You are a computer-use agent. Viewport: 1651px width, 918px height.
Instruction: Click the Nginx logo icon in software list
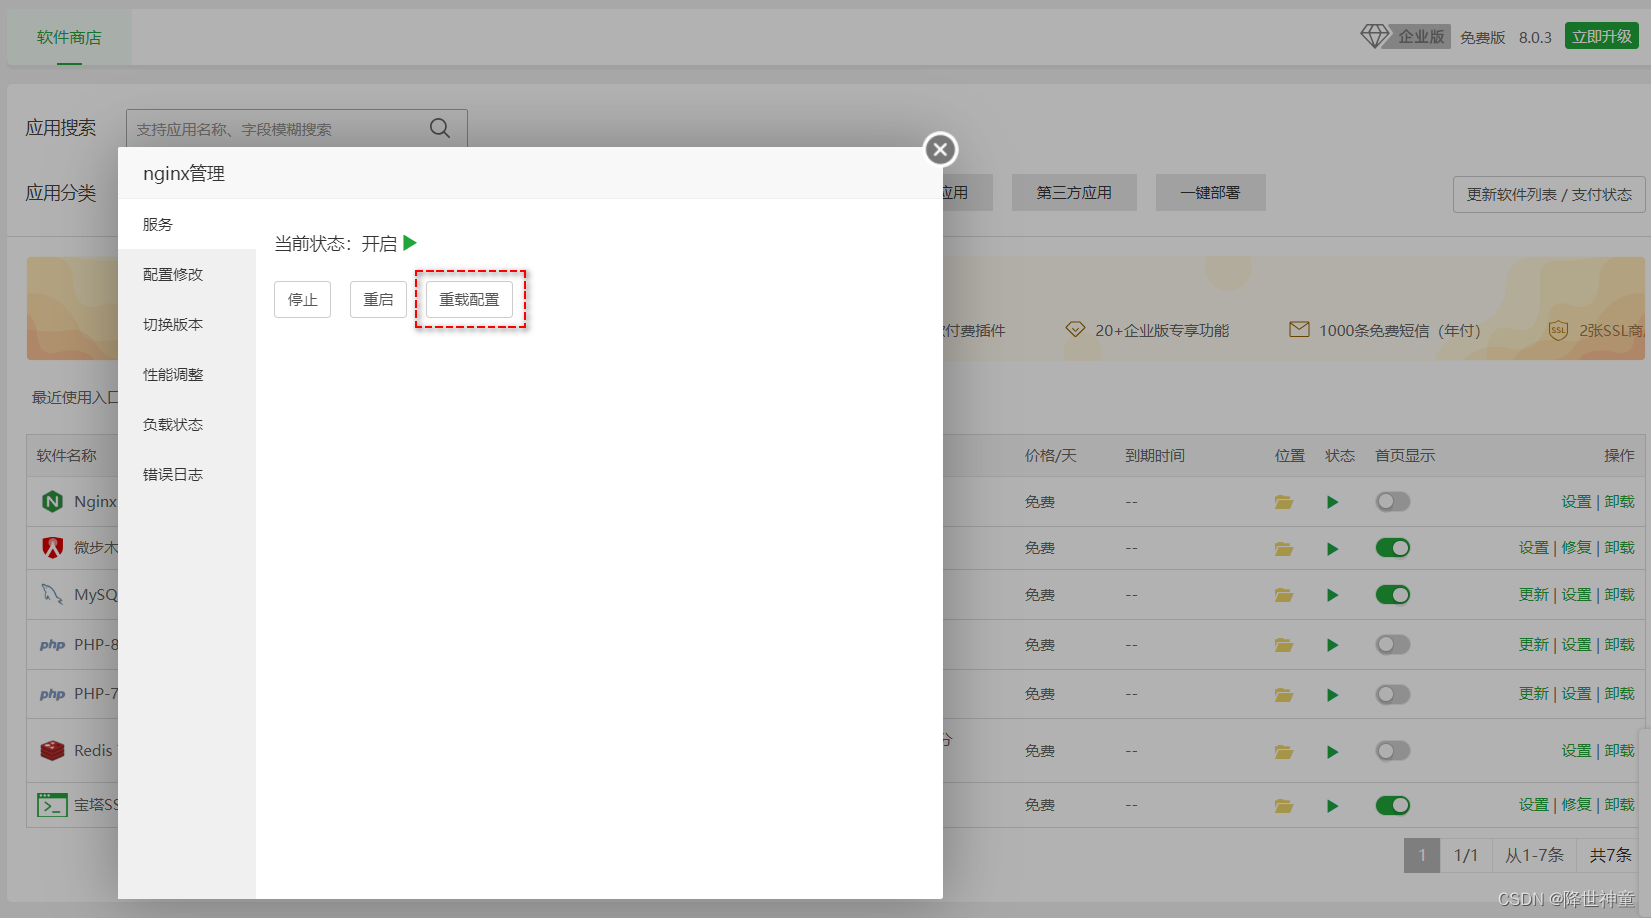pos(52,501)
